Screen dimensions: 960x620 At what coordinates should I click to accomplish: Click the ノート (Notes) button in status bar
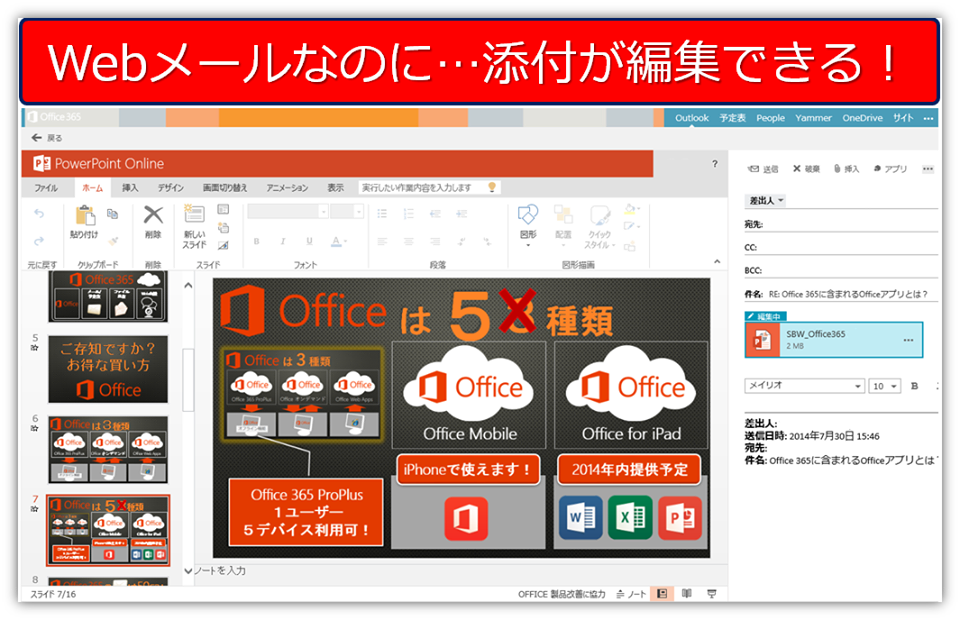(631, 594)
